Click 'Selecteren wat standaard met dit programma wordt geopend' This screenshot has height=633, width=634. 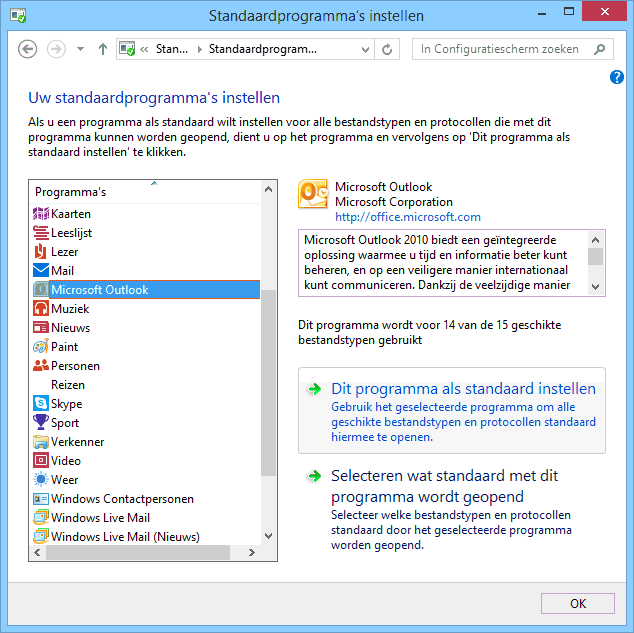coord(452,510)
